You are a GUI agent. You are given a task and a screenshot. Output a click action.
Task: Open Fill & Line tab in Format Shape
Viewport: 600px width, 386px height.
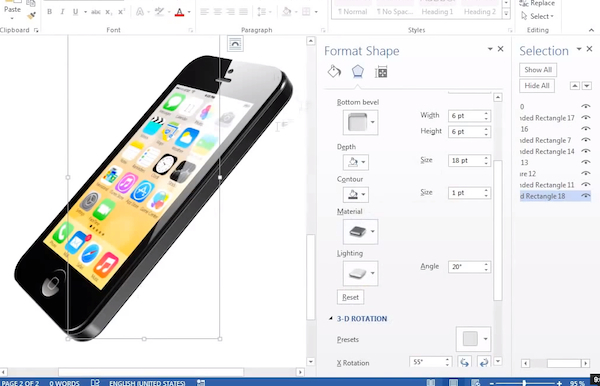pos(334,72)
